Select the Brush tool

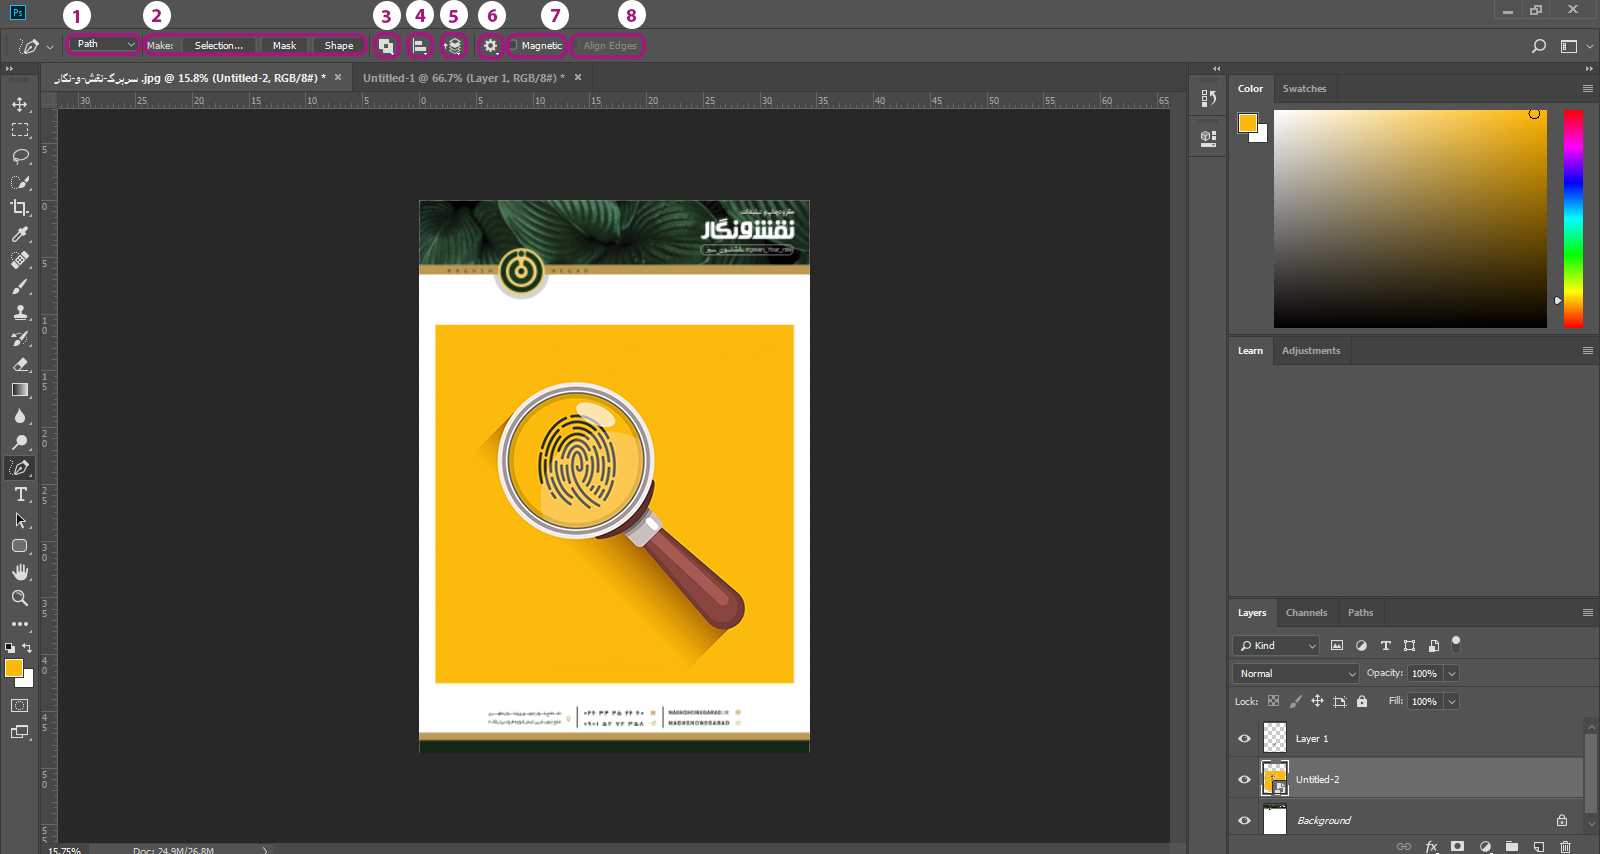pos(20,286)
